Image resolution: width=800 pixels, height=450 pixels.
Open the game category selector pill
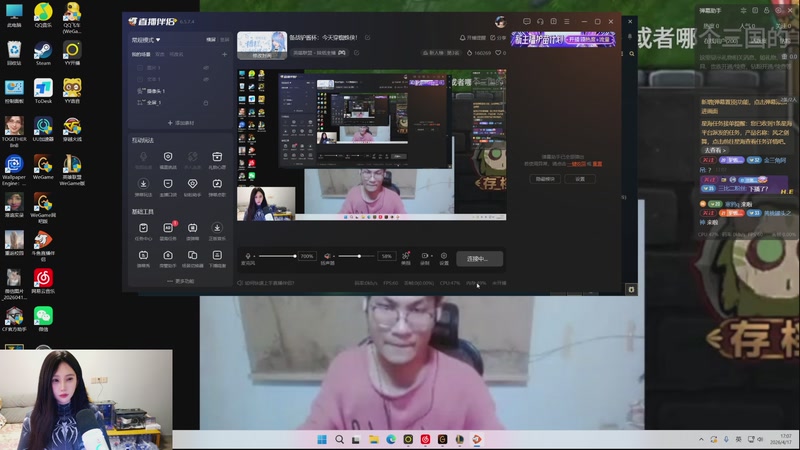319,53
